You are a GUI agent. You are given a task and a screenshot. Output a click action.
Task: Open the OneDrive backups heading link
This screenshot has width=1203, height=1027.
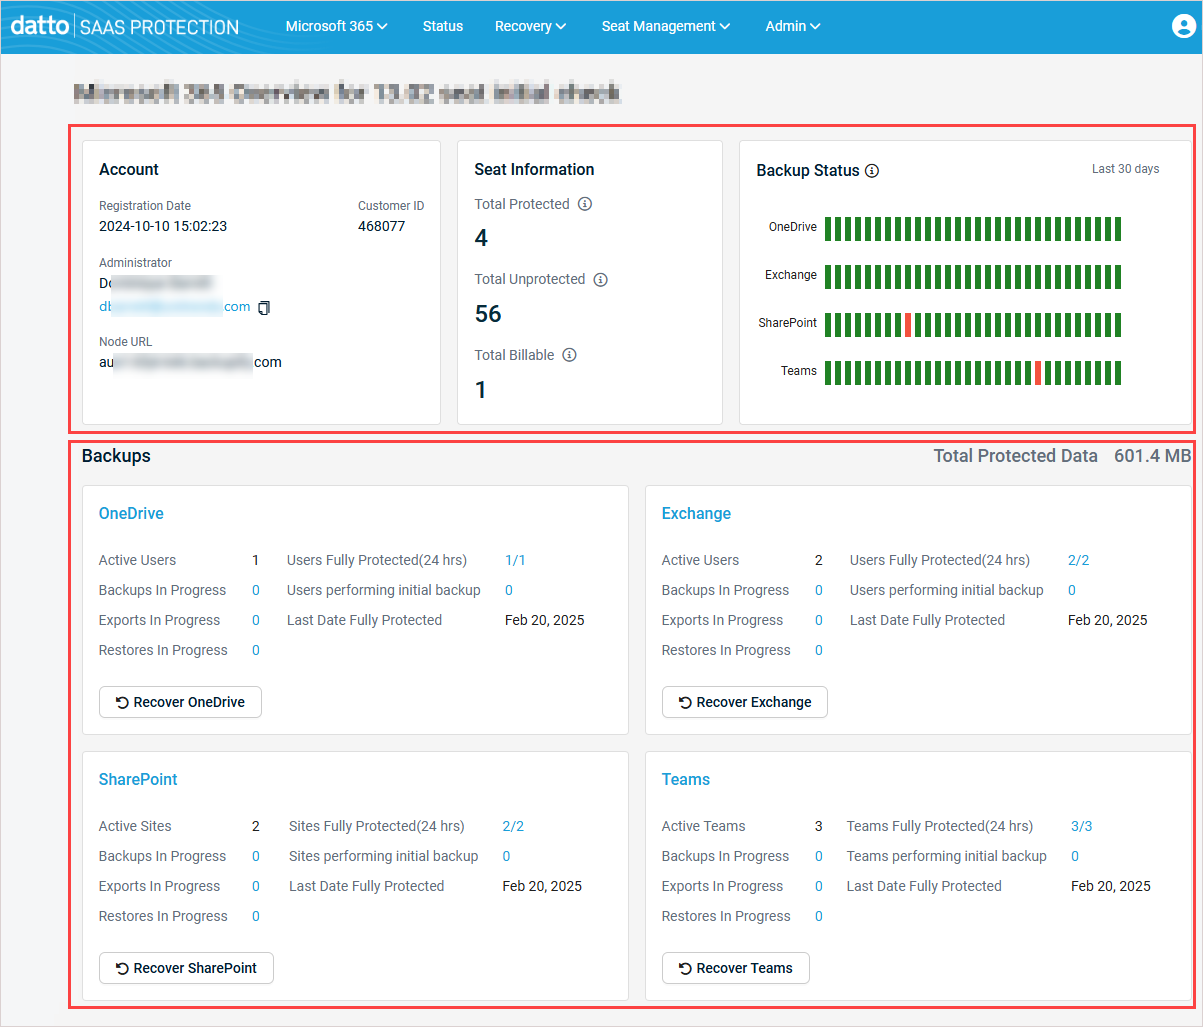point(131,514)
